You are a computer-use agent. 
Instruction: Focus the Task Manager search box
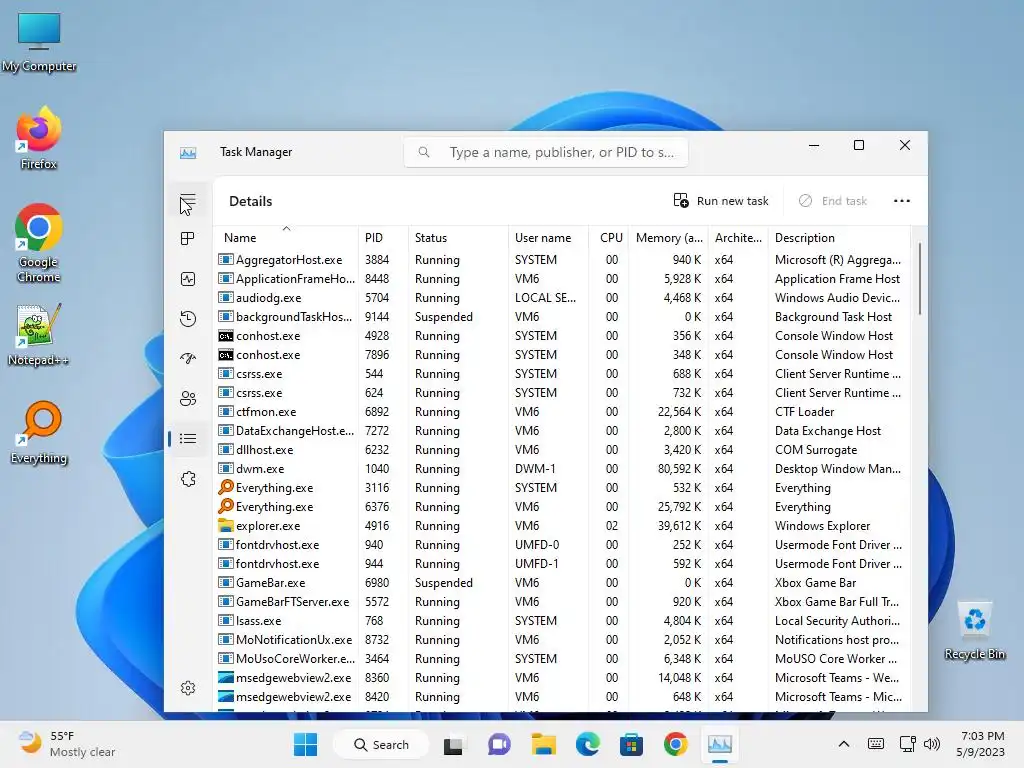tap(546, 152)
